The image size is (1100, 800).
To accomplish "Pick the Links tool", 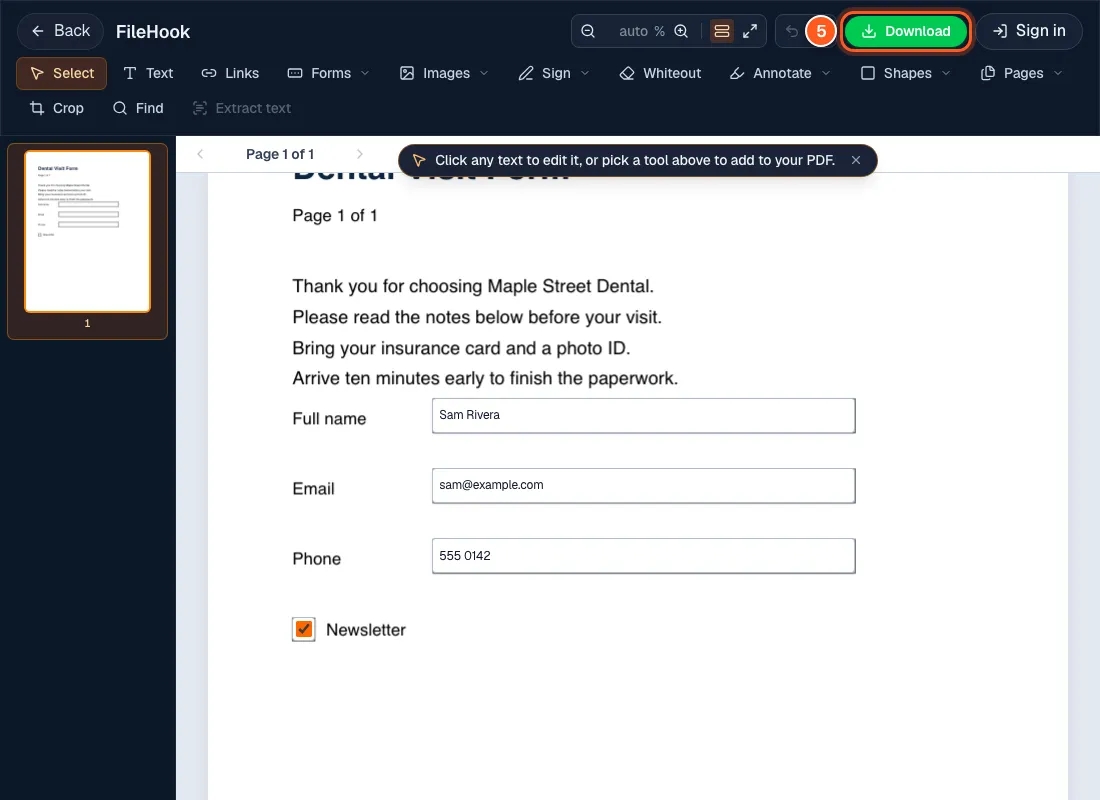I will 230,74.
